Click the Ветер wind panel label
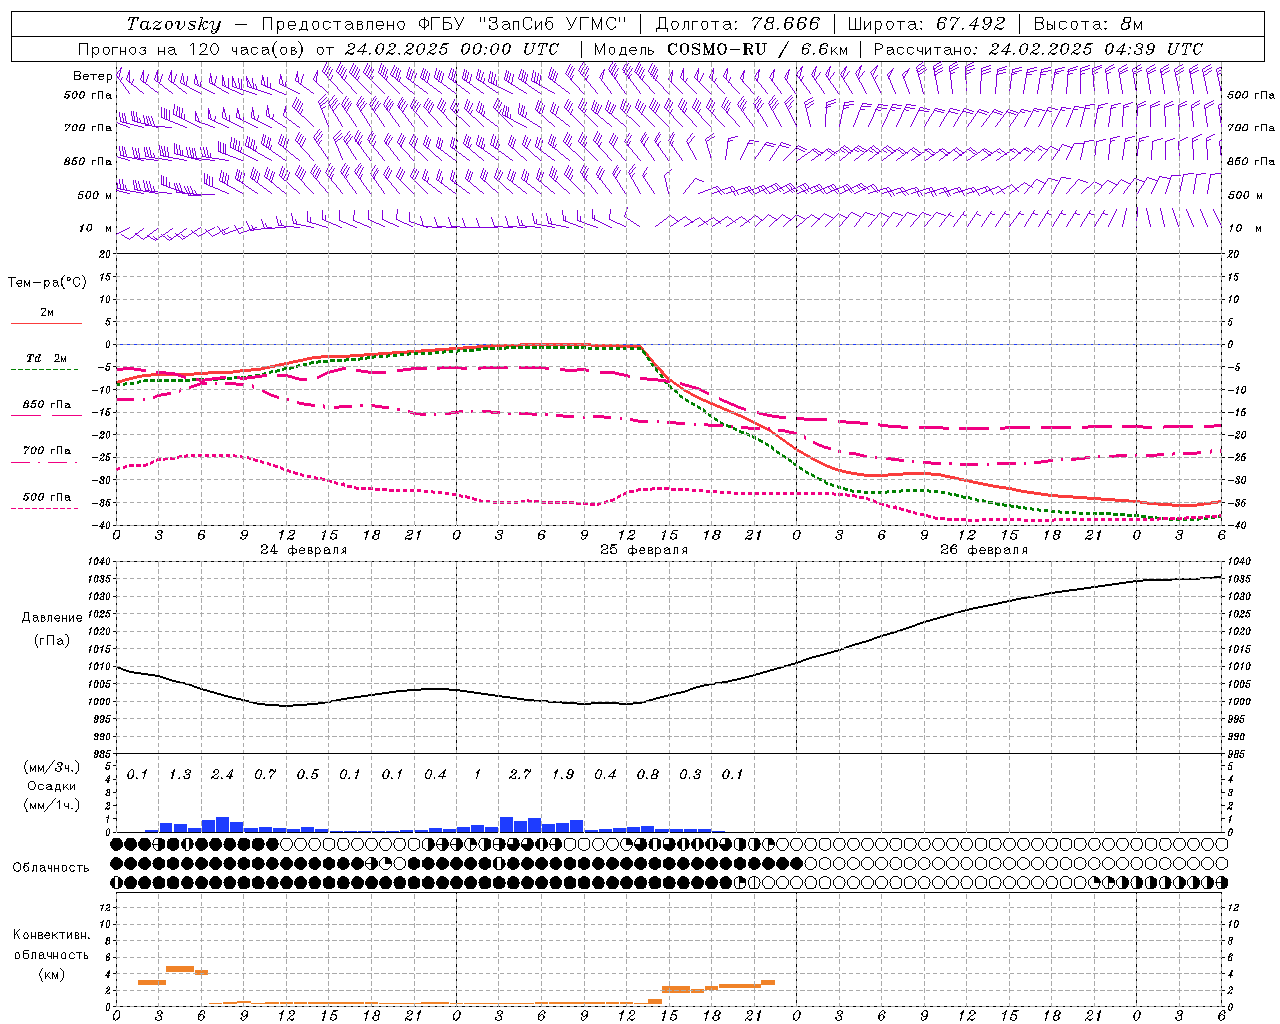Screen dimensions: 1280x1024 [x=92, y=76]
